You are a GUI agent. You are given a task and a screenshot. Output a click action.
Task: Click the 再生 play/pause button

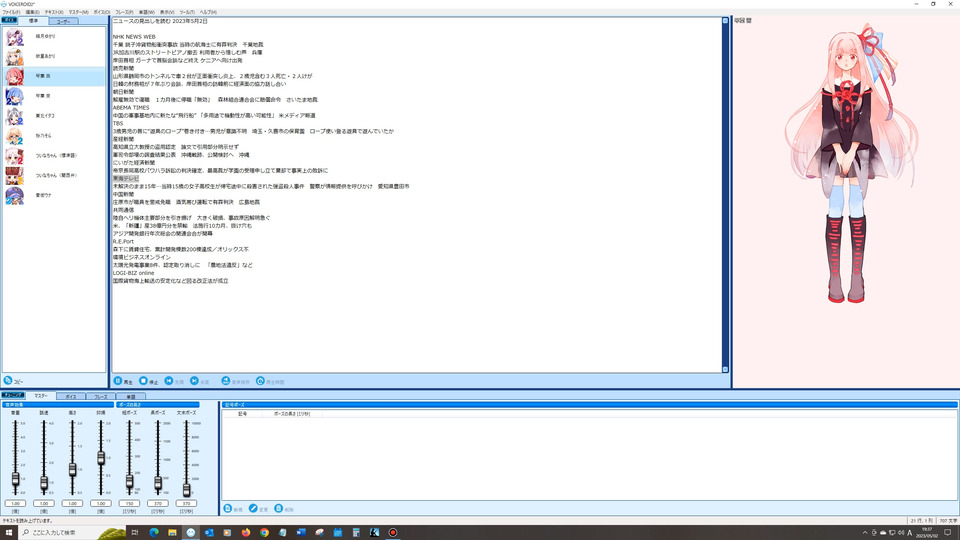tap(123, 381)
